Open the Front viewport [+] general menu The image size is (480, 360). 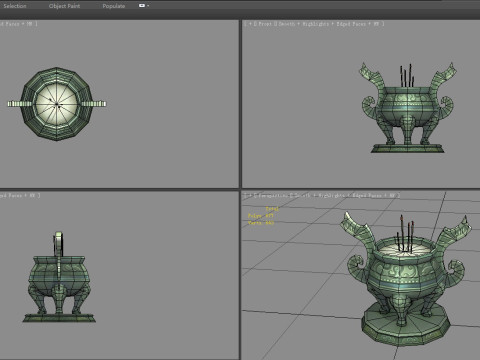click(249, 24)
